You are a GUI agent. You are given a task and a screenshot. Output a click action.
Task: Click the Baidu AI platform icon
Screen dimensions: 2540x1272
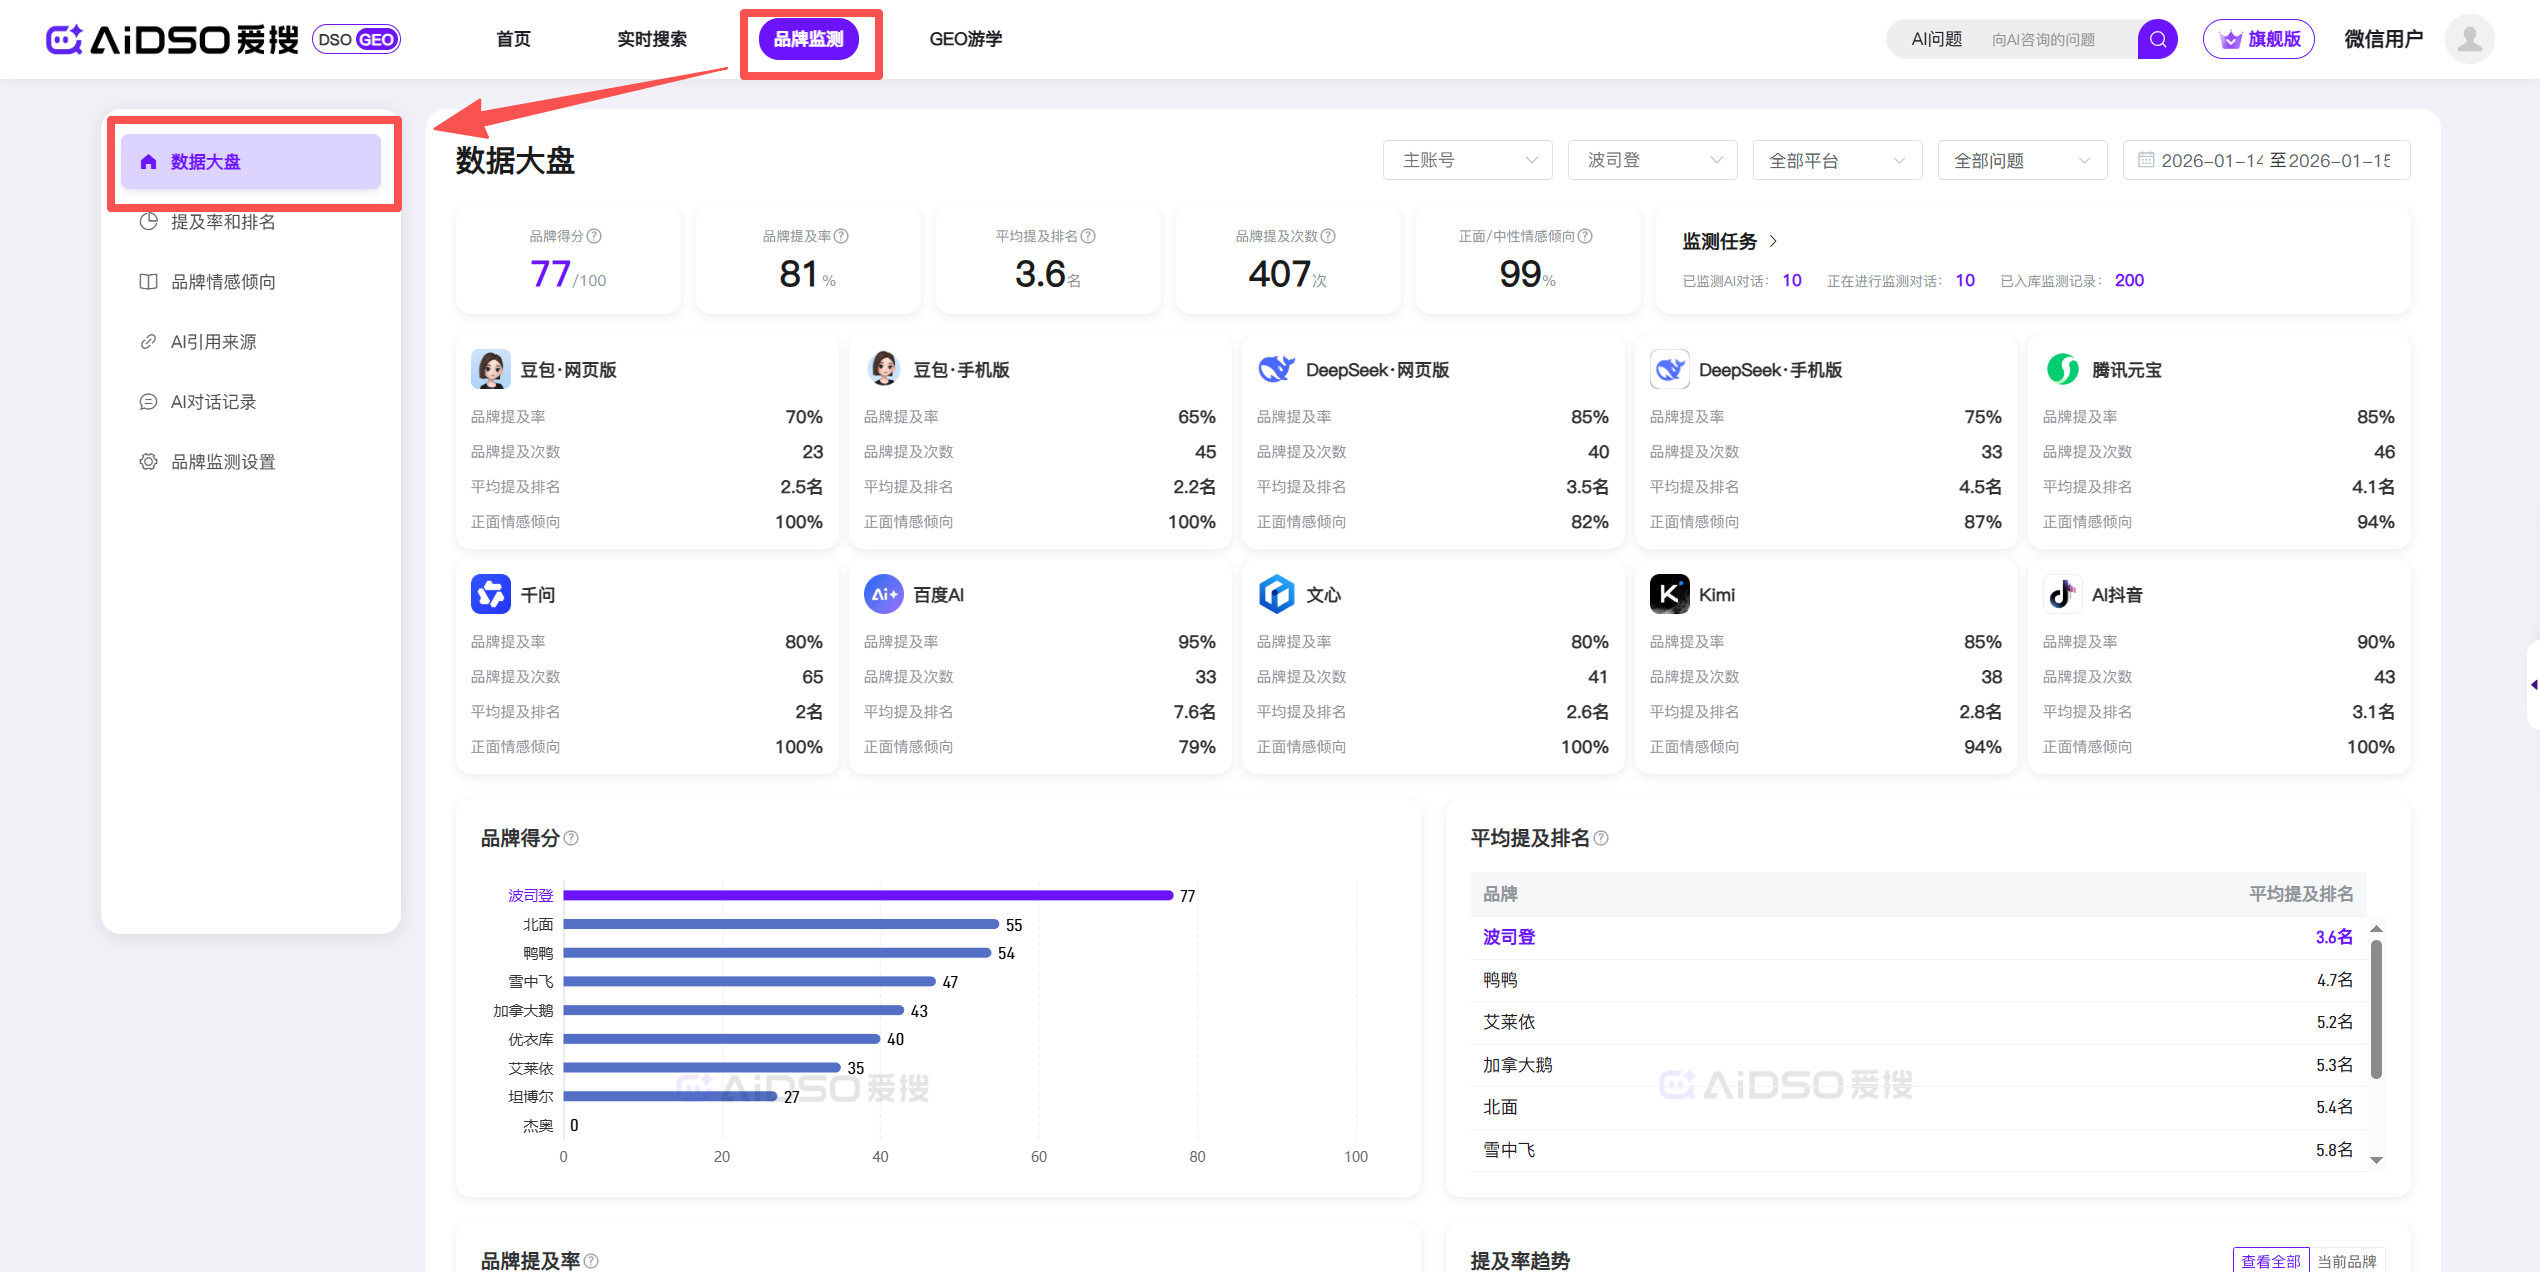coord(883,594)
